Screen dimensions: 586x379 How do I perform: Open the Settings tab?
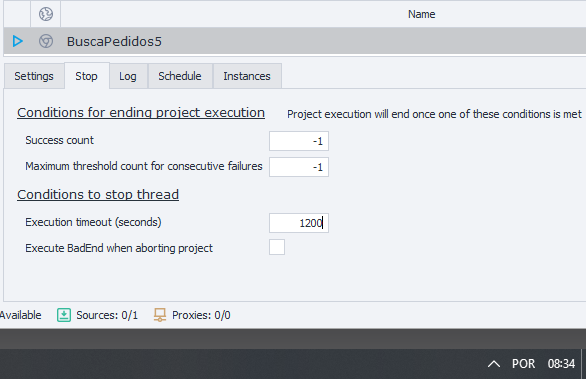coord(34,76)
